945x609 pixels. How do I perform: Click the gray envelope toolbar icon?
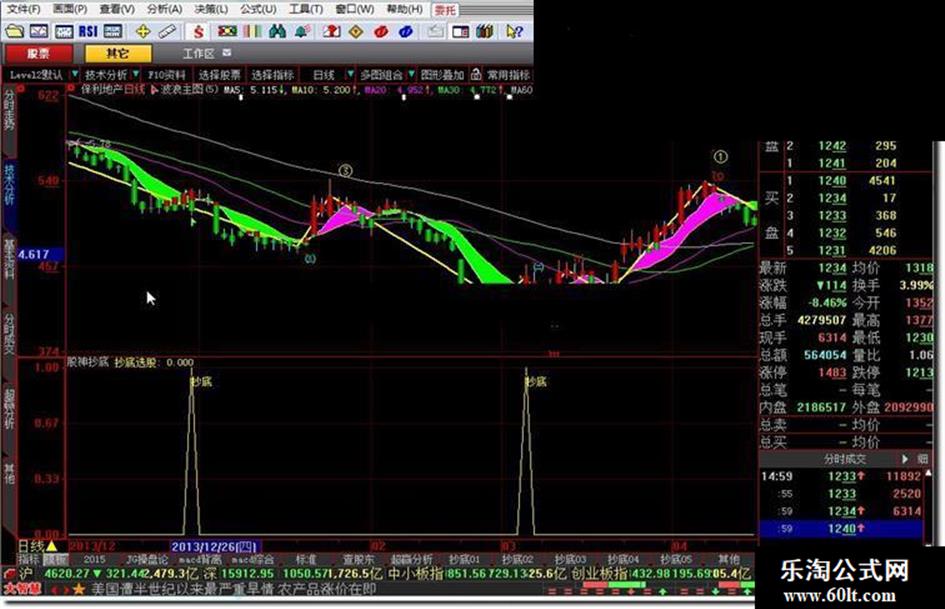435,31
